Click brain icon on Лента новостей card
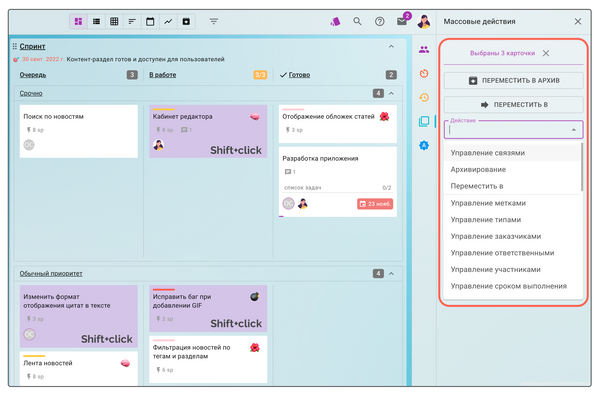 [x=126, y=363]
